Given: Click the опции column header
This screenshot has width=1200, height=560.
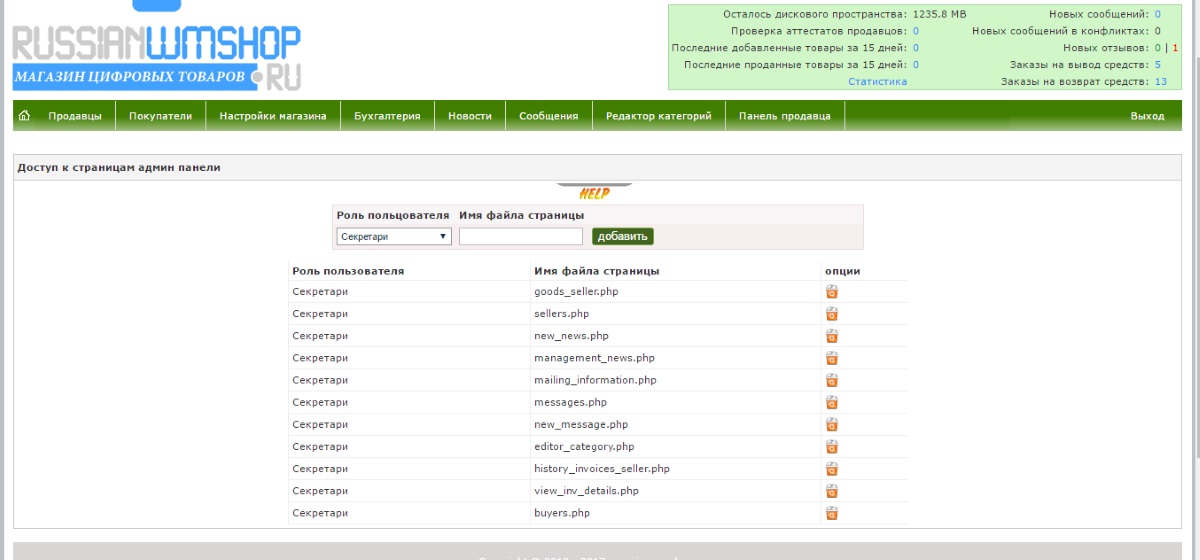Looking at the screenshot, I should [x=842, y=271].
